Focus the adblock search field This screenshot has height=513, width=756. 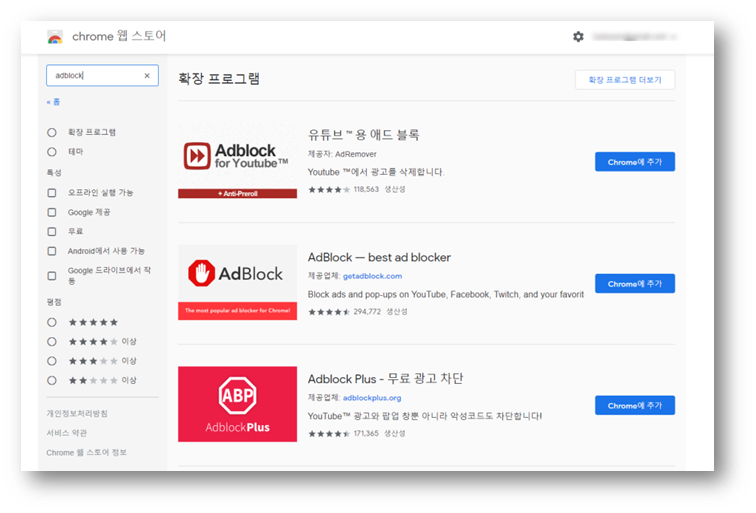102,76
